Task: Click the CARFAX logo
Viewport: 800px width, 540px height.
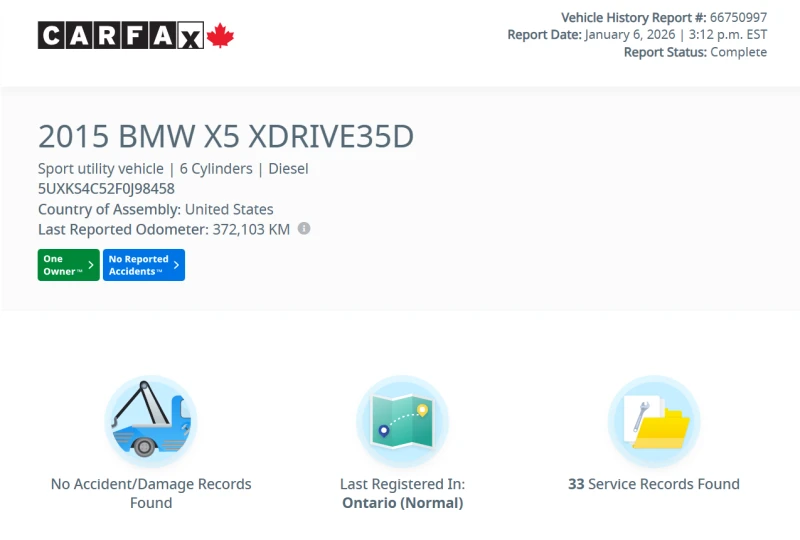Action: (x=136, y=35)
